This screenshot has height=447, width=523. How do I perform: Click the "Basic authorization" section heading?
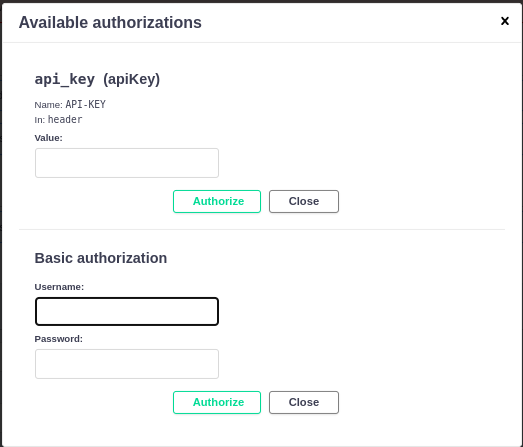pyautogui.click(x=101, y=258)
